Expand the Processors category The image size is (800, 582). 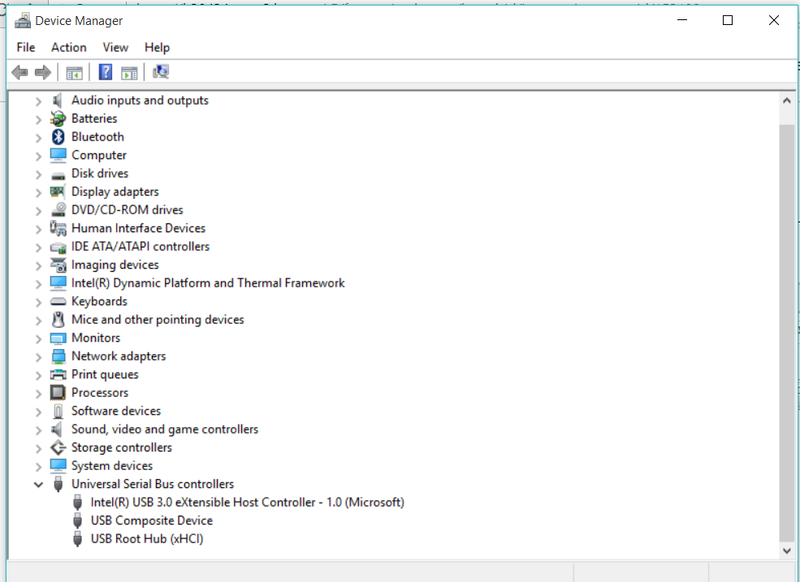click(x=38, y=393)
